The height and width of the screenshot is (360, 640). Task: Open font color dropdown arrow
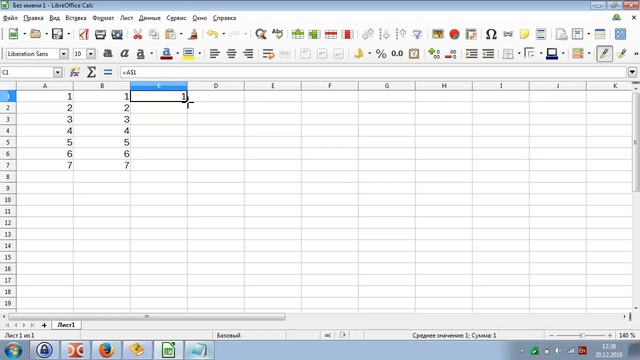177,53
